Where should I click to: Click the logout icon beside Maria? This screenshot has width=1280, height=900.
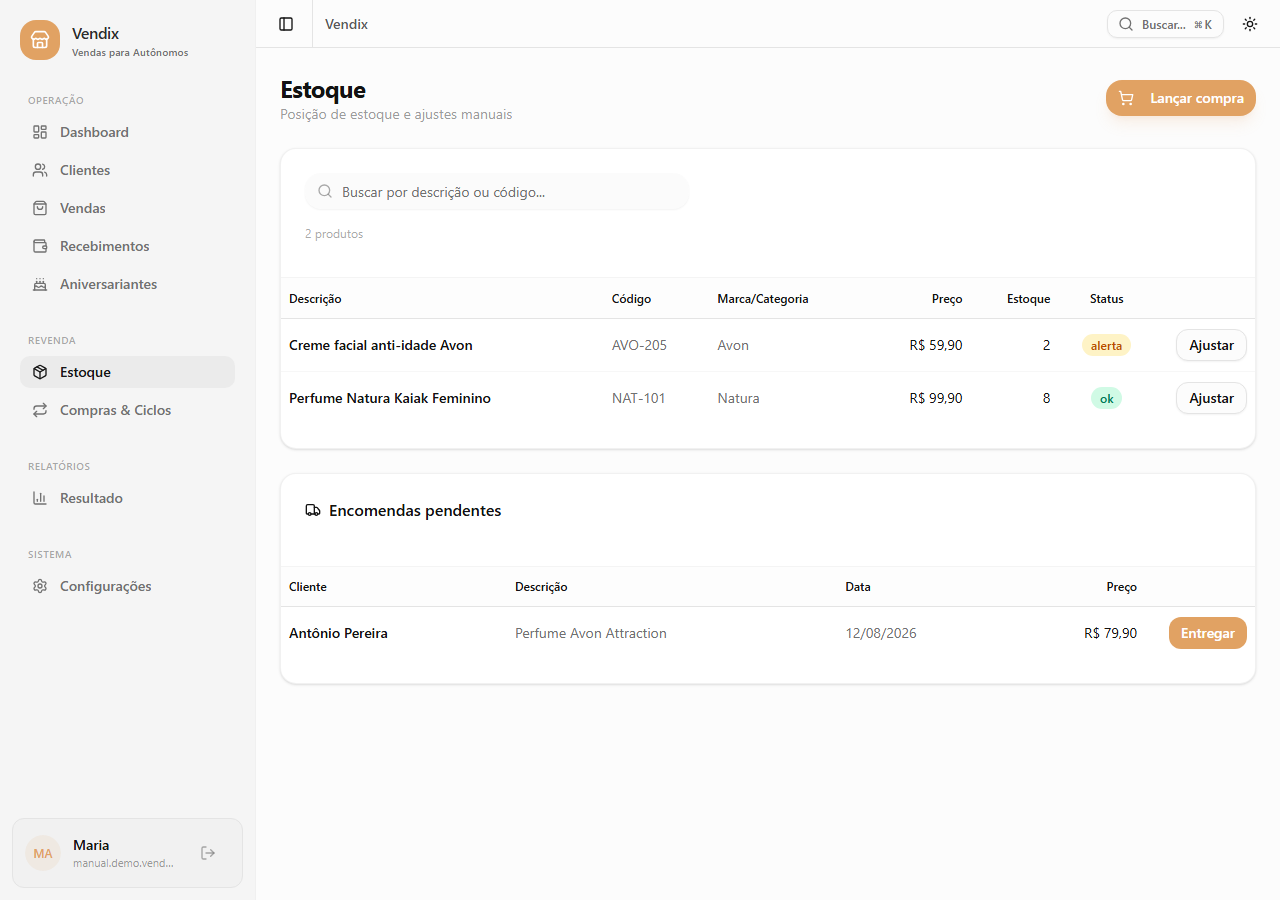coord(208,853)
